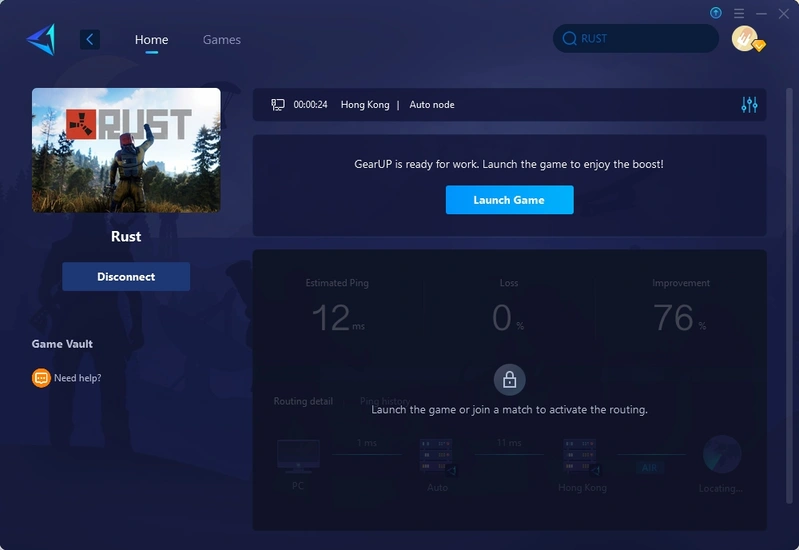
Task: Switch to the Home tab
Action: point(151,40)
